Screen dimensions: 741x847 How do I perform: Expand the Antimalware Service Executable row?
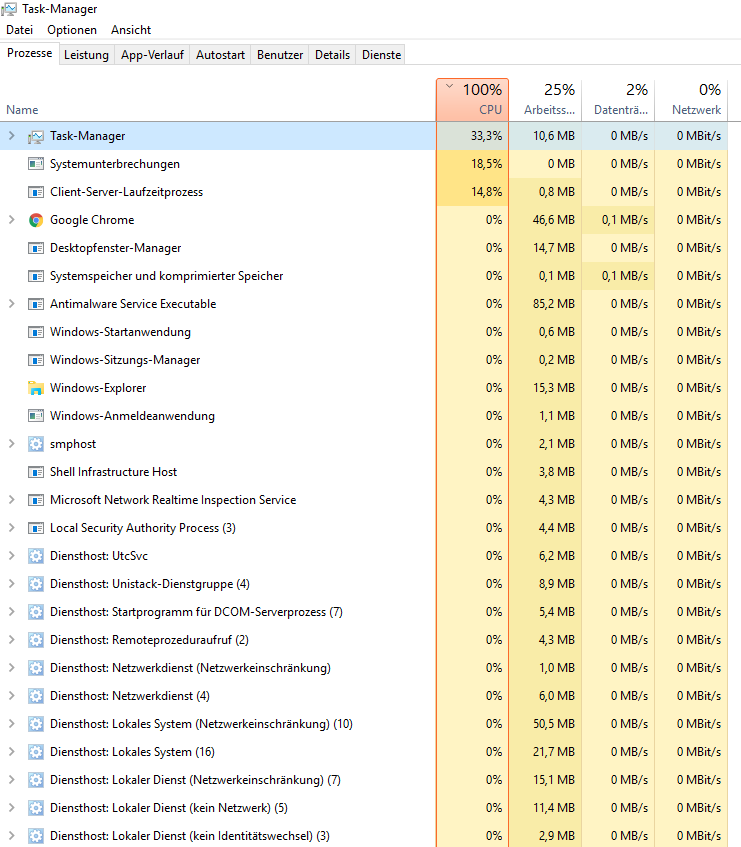pos(11,304)
